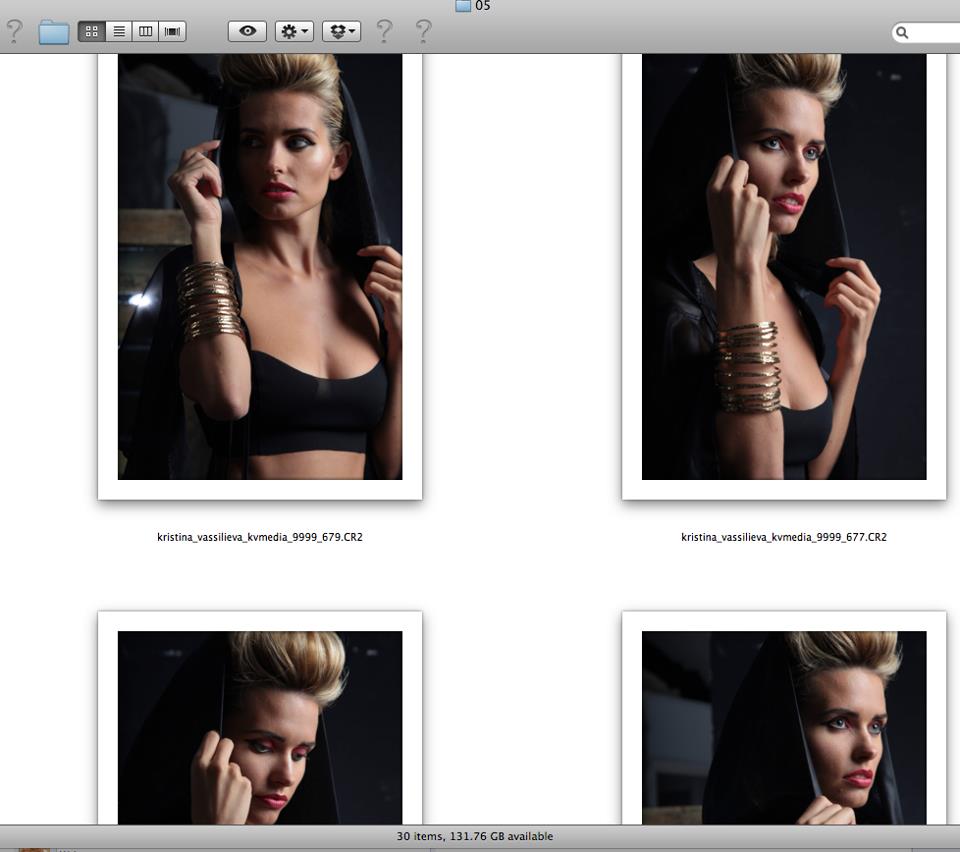Image resolution: width=960 pixels, height=852 pixels.
Task: Click the "30 items, 131.76 GB available" status text
Action: click(x=474, y=836)
